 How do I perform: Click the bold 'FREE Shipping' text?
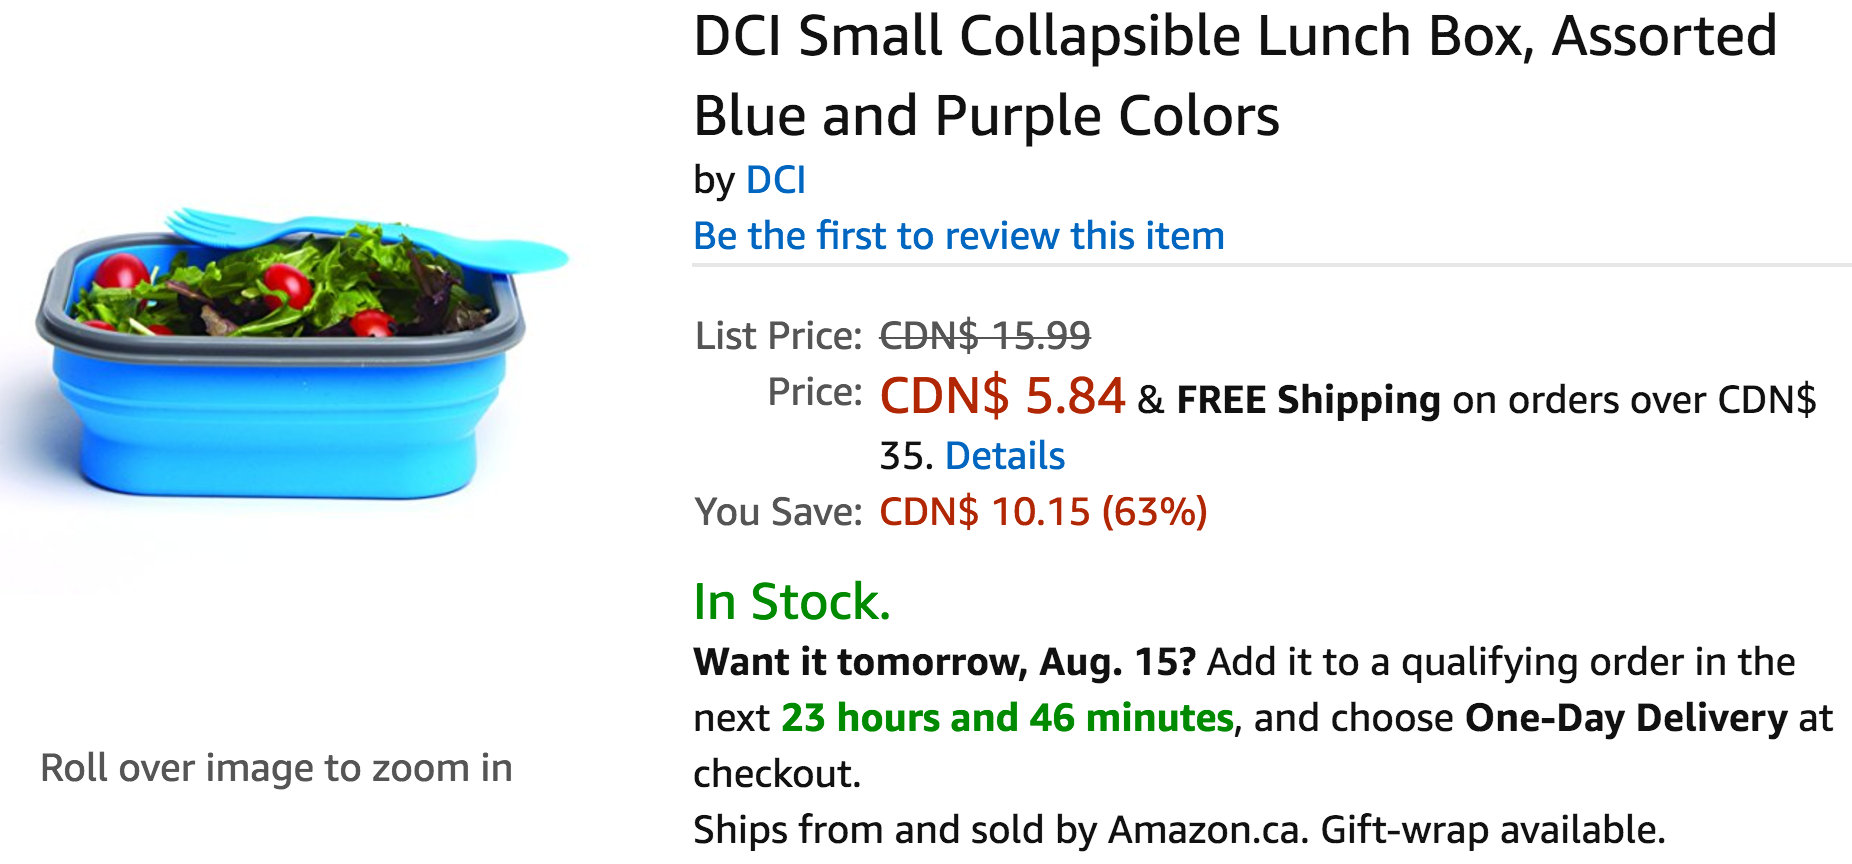(x=1308, y=400)
